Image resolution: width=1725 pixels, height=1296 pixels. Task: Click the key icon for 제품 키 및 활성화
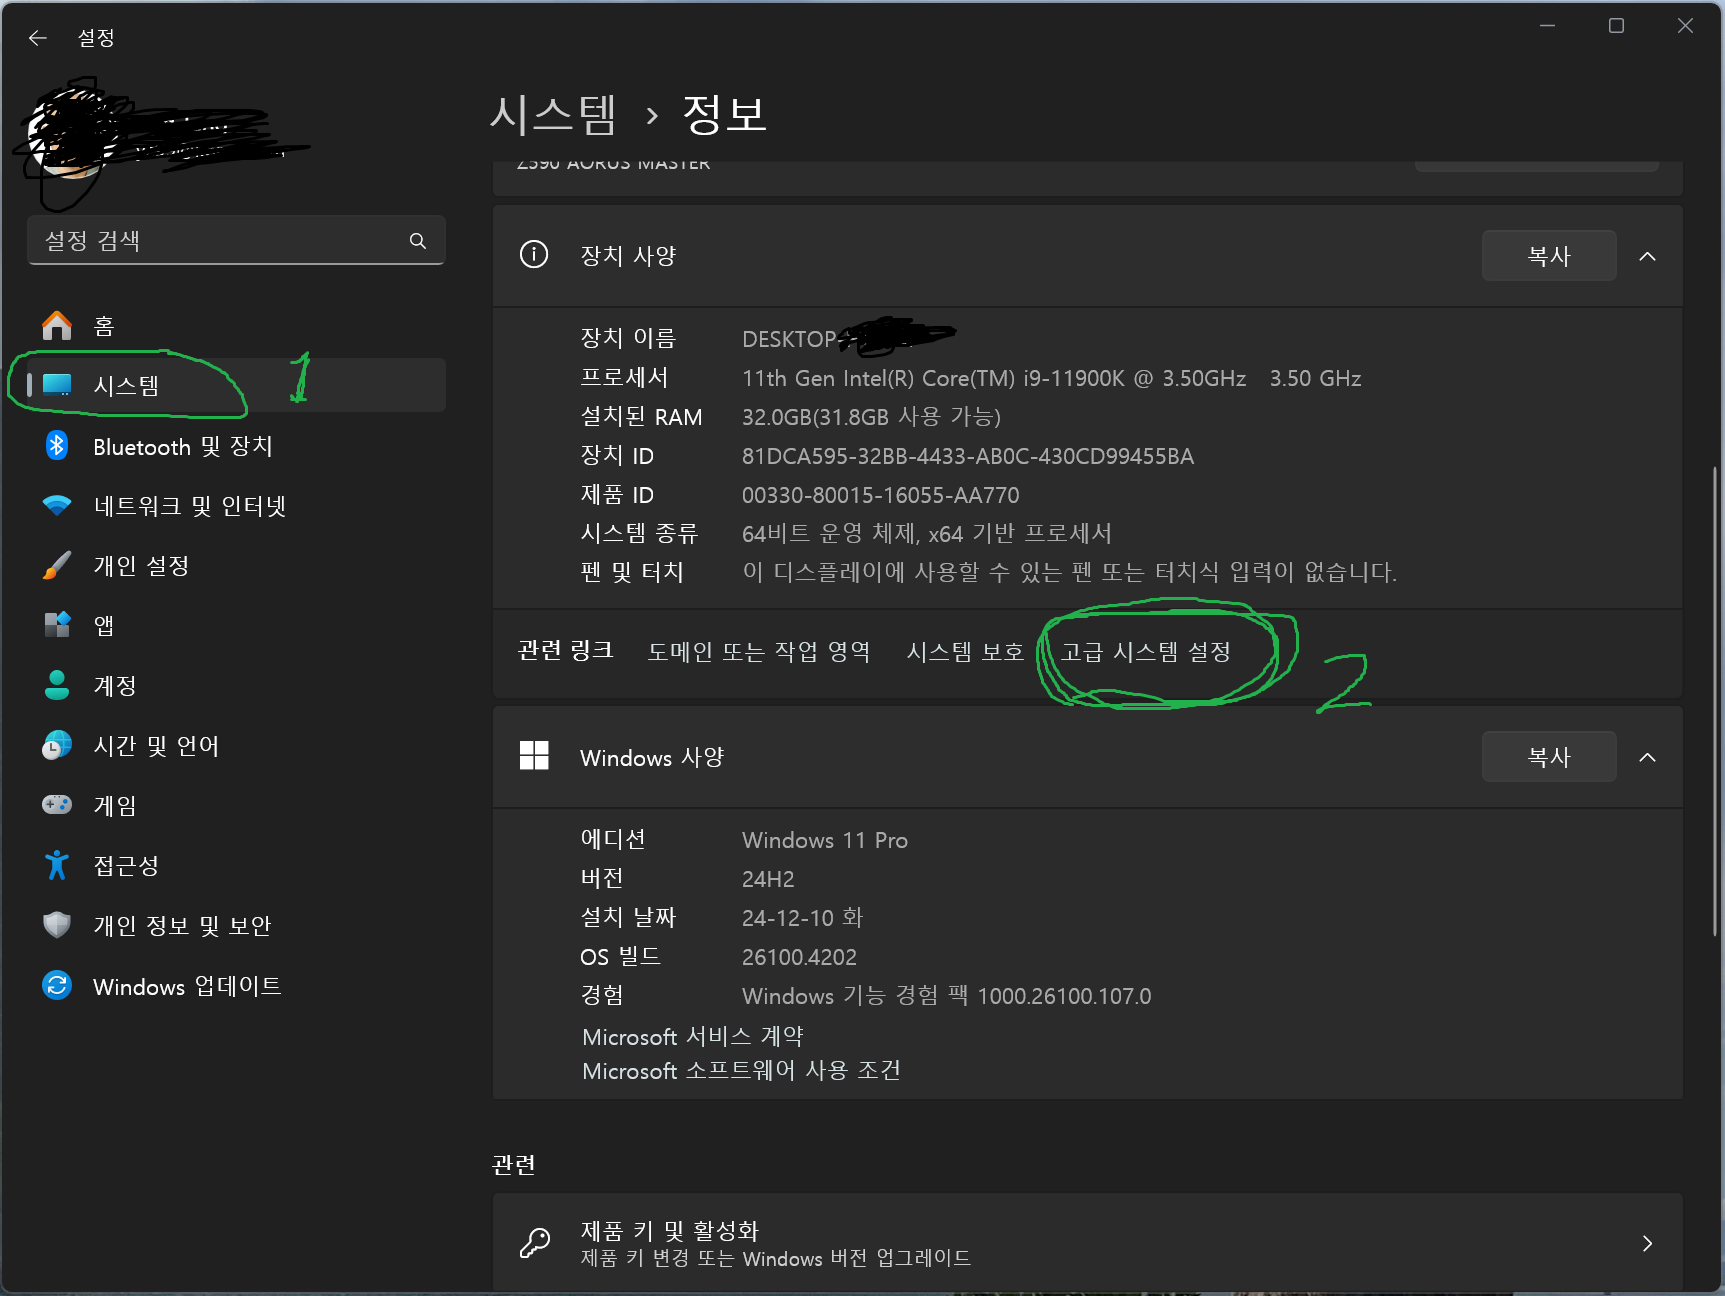pos(534,1243)
